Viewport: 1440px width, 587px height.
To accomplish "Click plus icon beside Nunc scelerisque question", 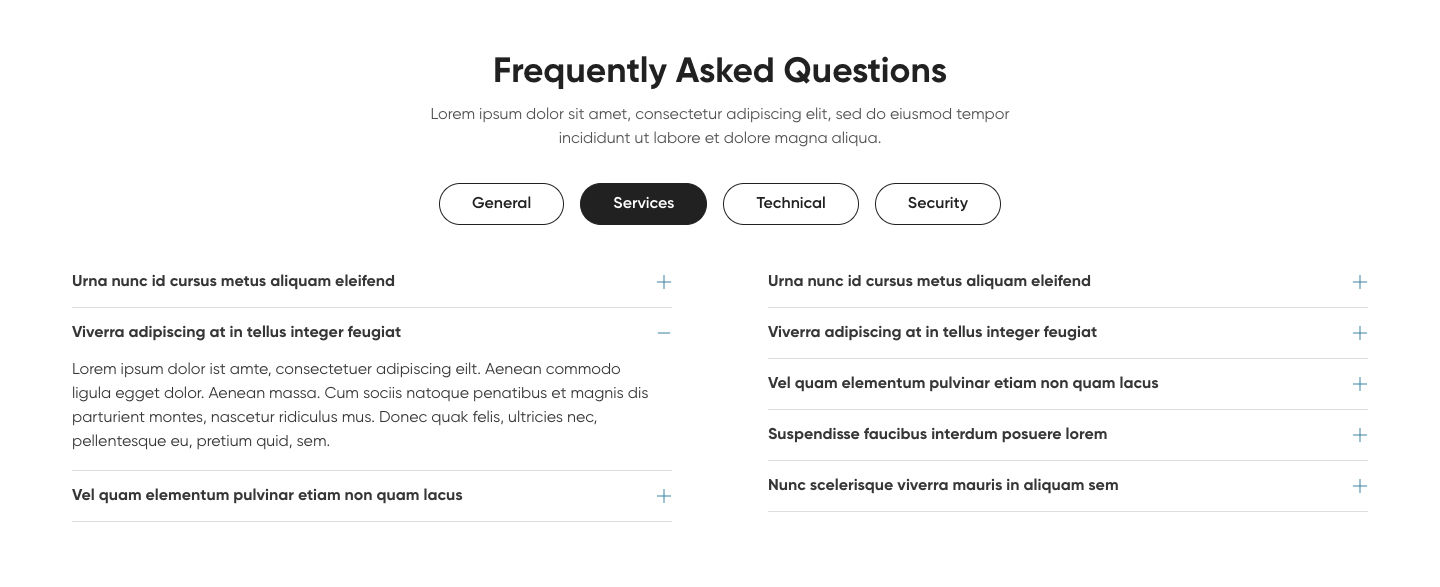I will (x=1359, y=486).
